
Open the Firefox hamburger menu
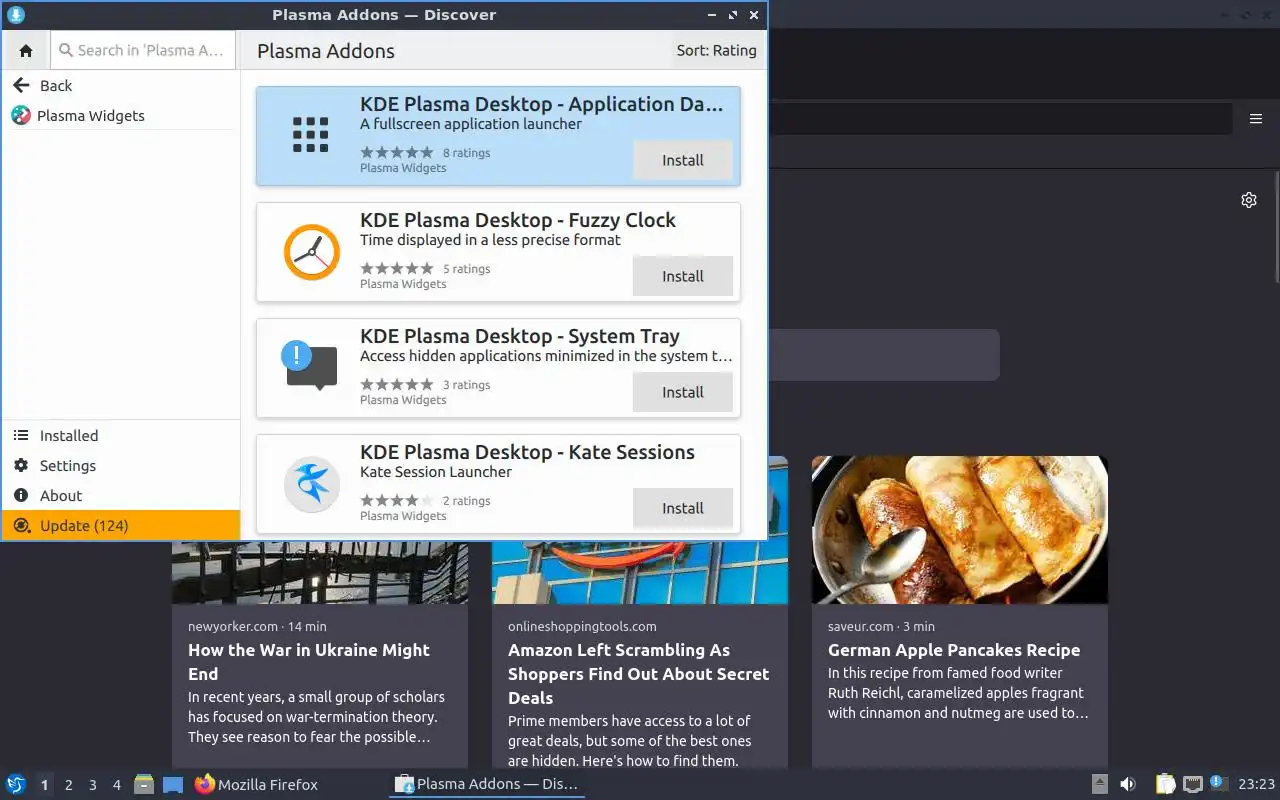(1256, 119)
